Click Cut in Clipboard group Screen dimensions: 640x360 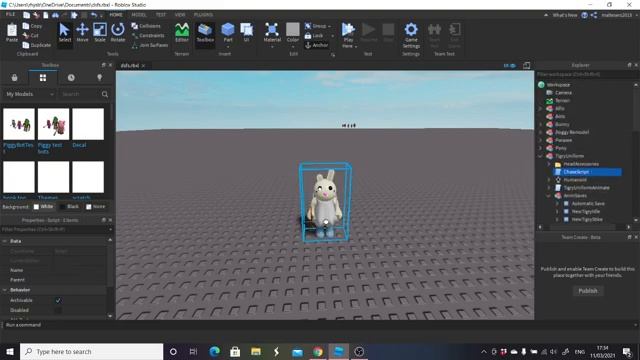31,36
